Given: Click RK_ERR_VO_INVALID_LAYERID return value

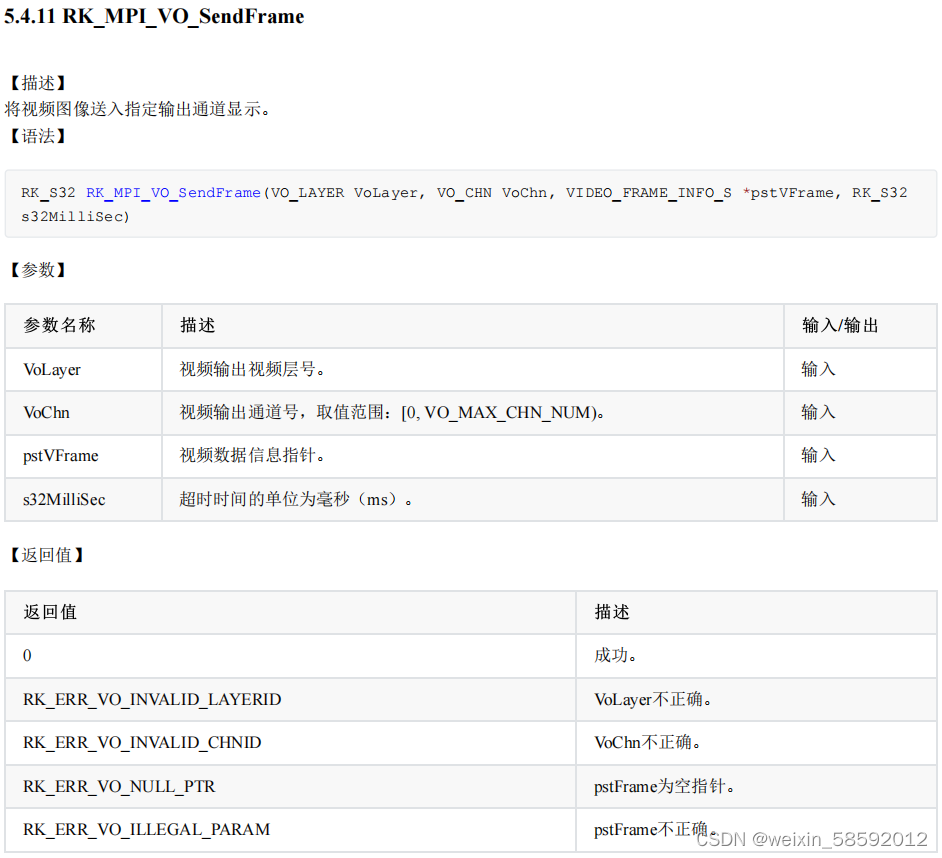Looking at the screenshot, I should 151,699.
